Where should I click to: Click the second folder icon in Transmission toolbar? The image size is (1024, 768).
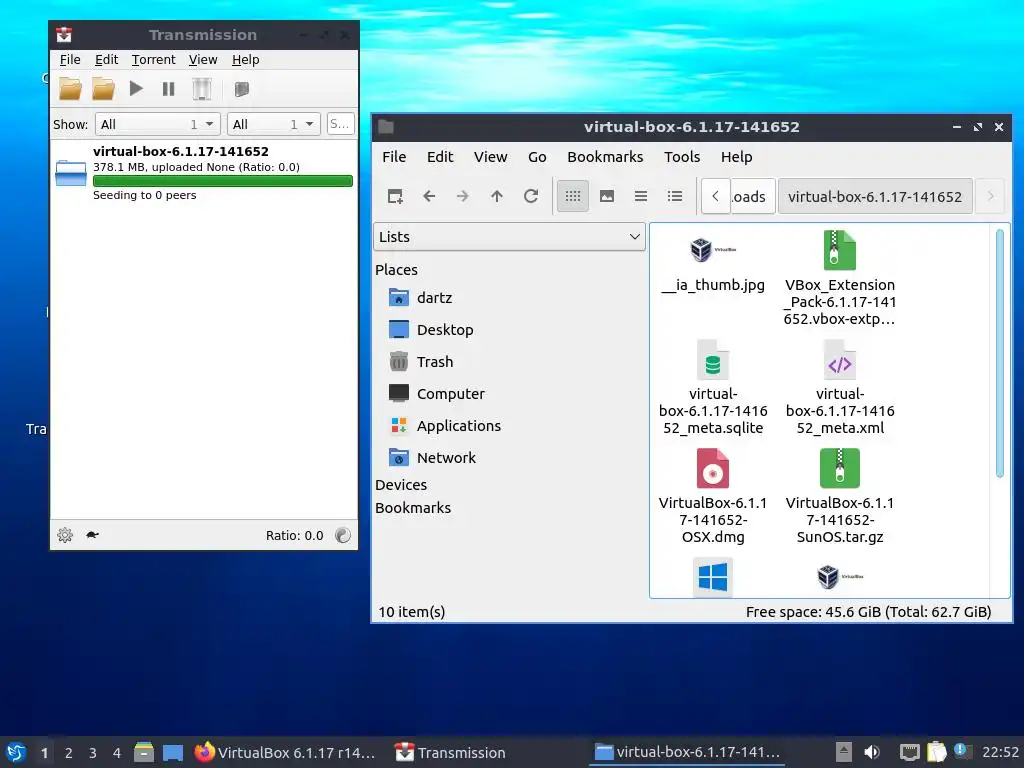[103, 89]
